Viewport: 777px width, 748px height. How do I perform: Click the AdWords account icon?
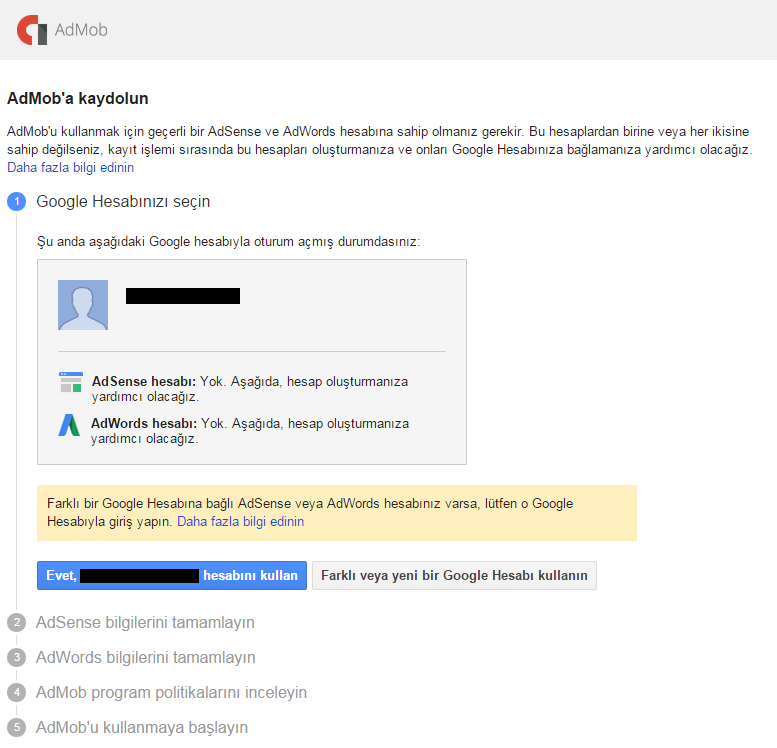pyautogui.click(x=69, y=424)
